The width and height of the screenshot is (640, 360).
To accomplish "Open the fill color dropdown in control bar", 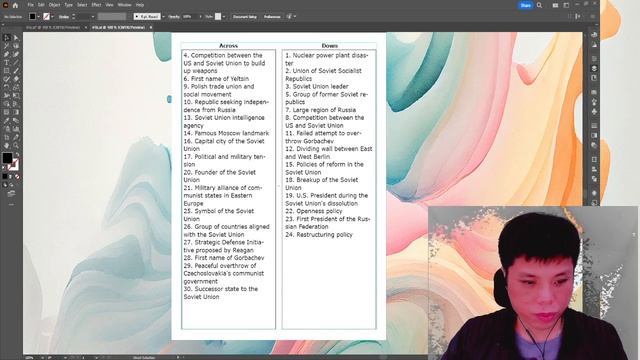I will click(x=38, y=17).
